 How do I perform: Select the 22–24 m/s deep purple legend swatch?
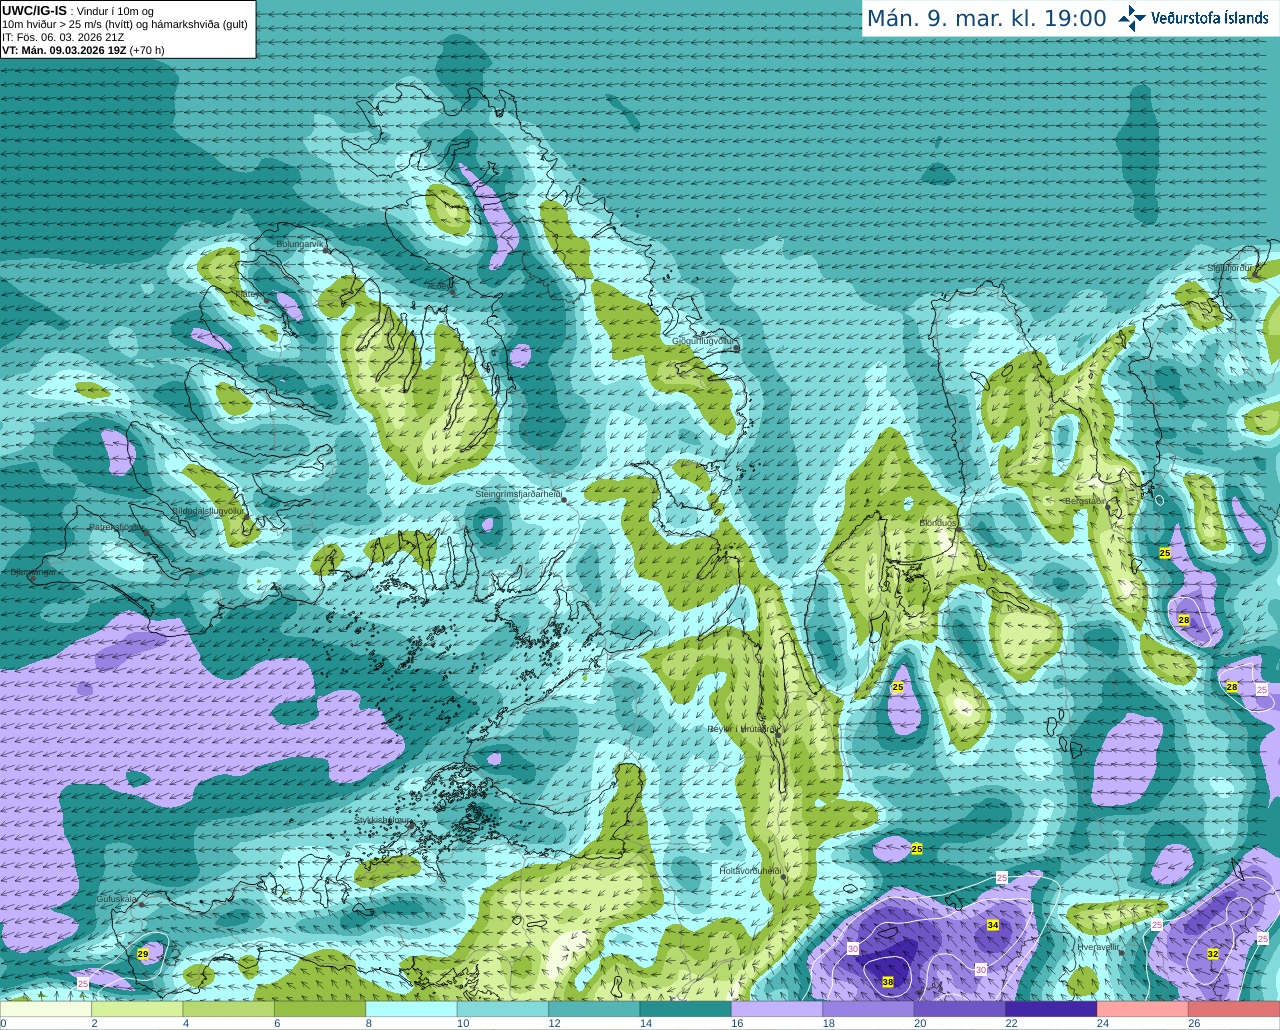pos(1051,1009)
